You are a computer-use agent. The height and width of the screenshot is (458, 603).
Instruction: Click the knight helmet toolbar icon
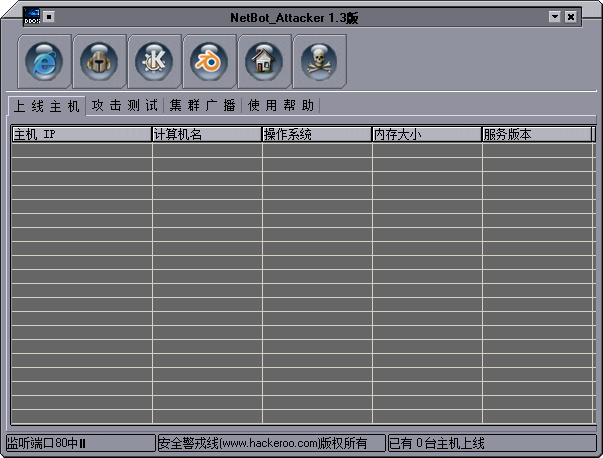[x=100, y=61]
